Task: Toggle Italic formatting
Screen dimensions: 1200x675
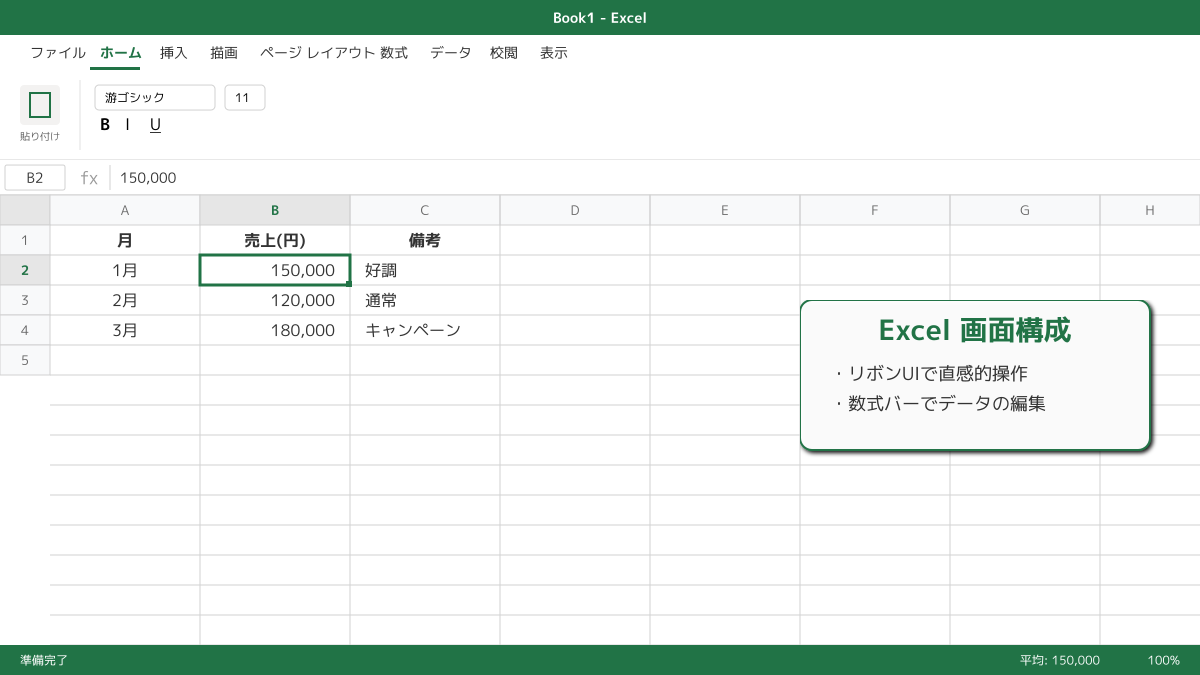Action: coord(128,125)
